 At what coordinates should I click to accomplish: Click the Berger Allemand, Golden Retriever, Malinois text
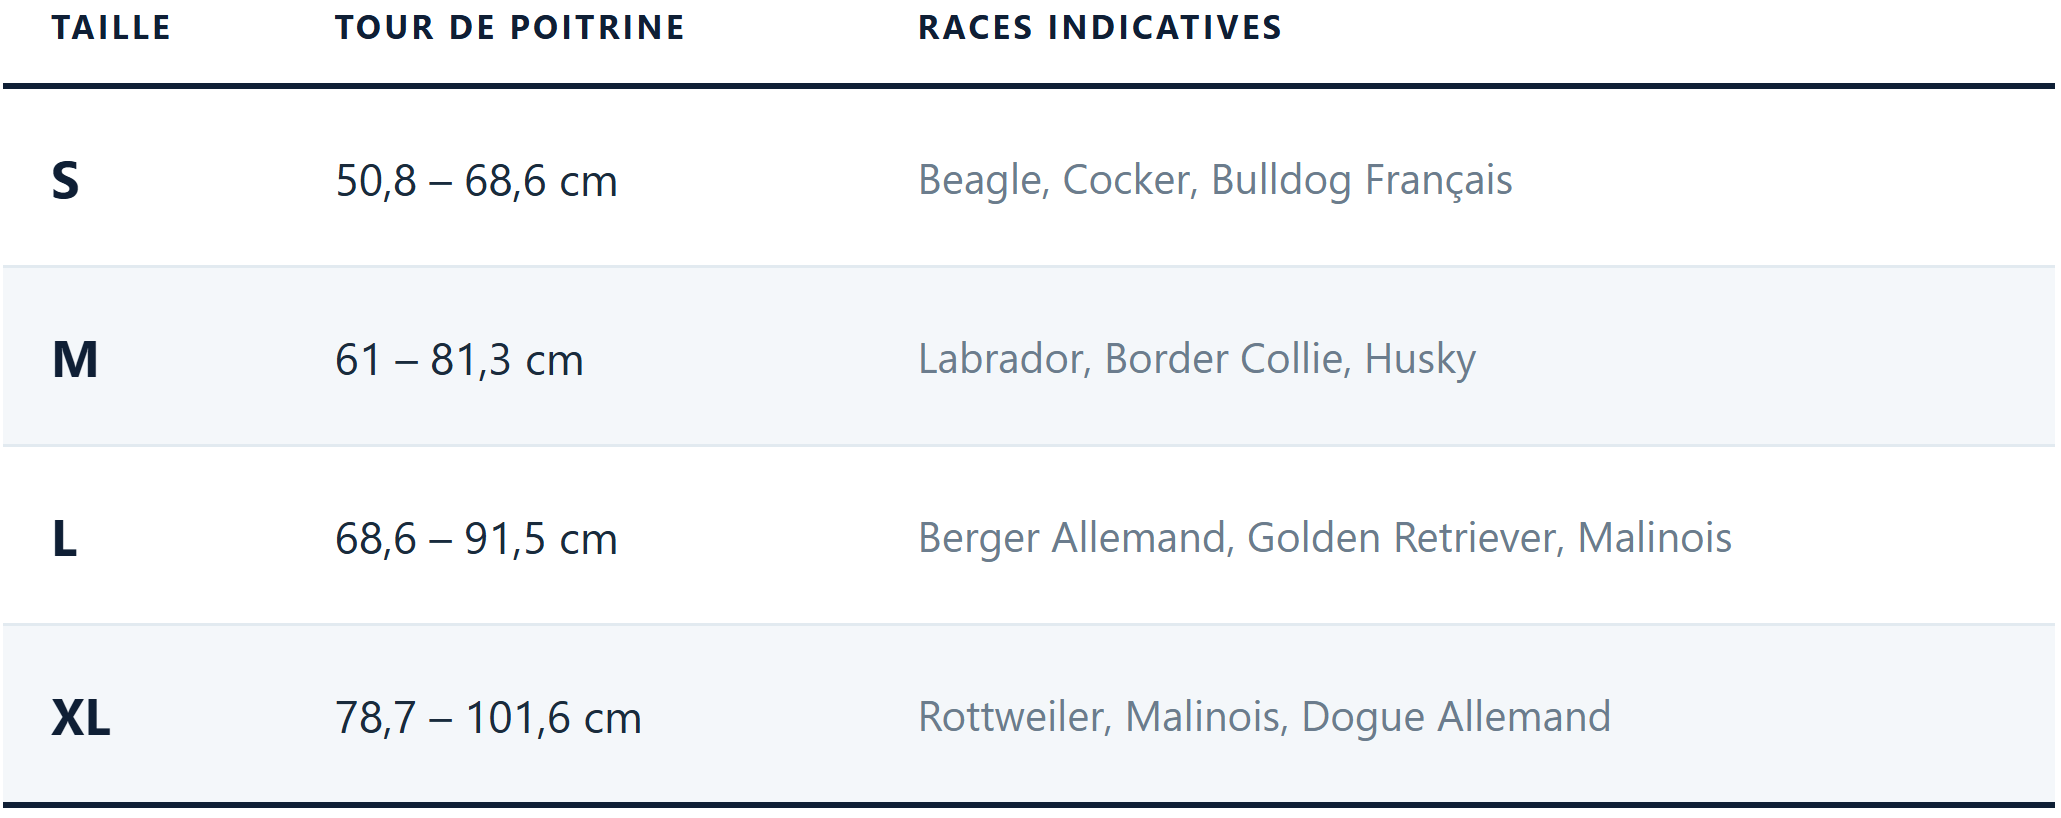(1325, 539)
